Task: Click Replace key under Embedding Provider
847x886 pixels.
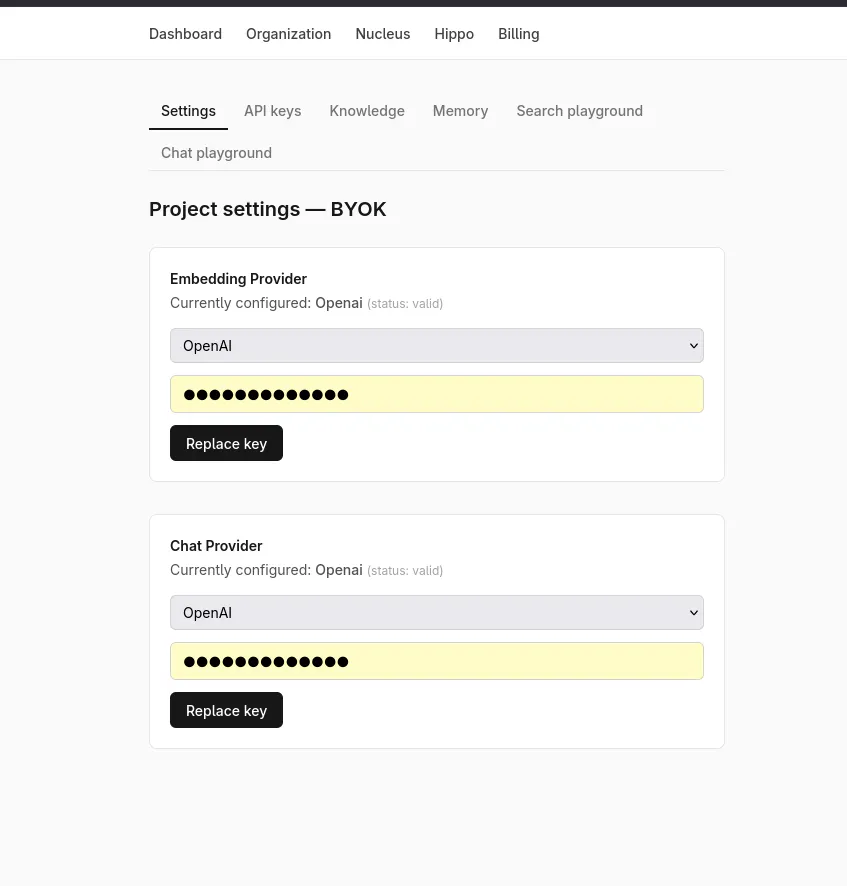Action: coord(226,443)
